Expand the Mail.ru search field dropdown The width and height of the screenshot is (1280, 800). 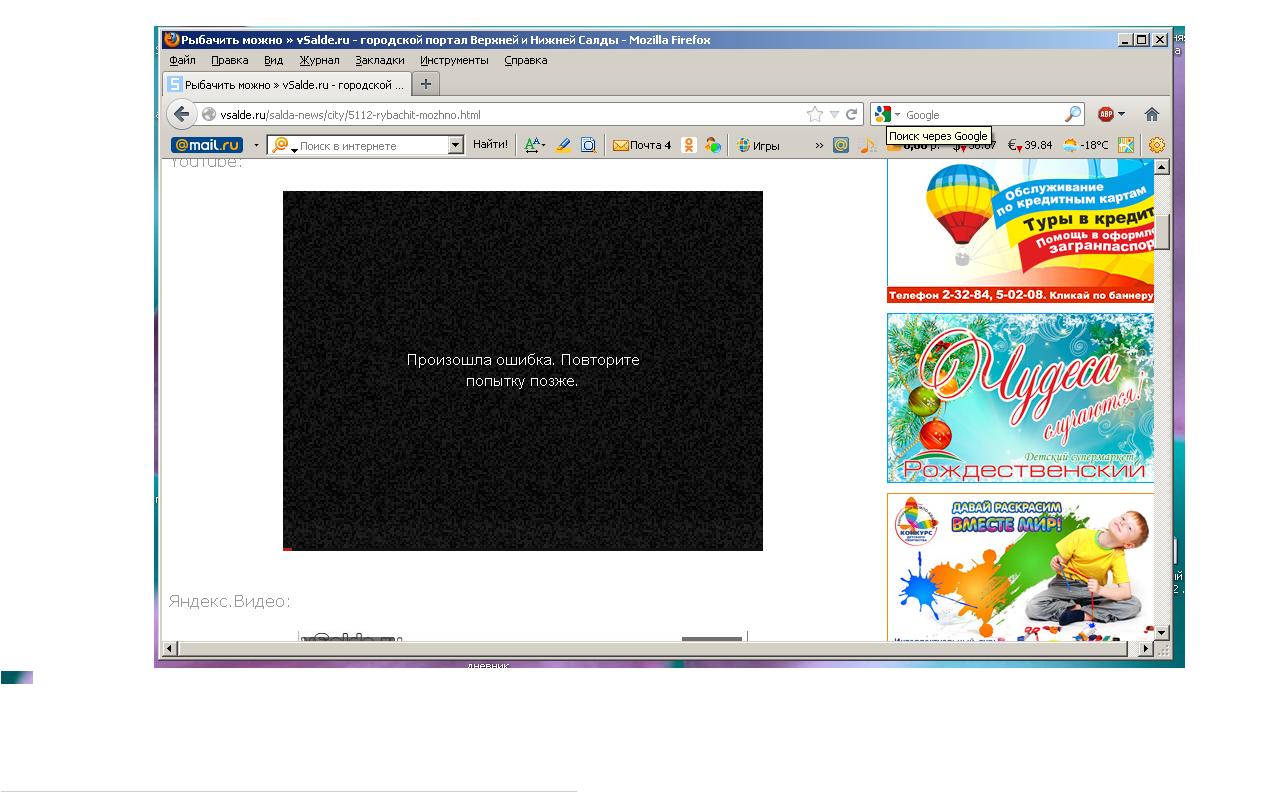click(456, 145)
